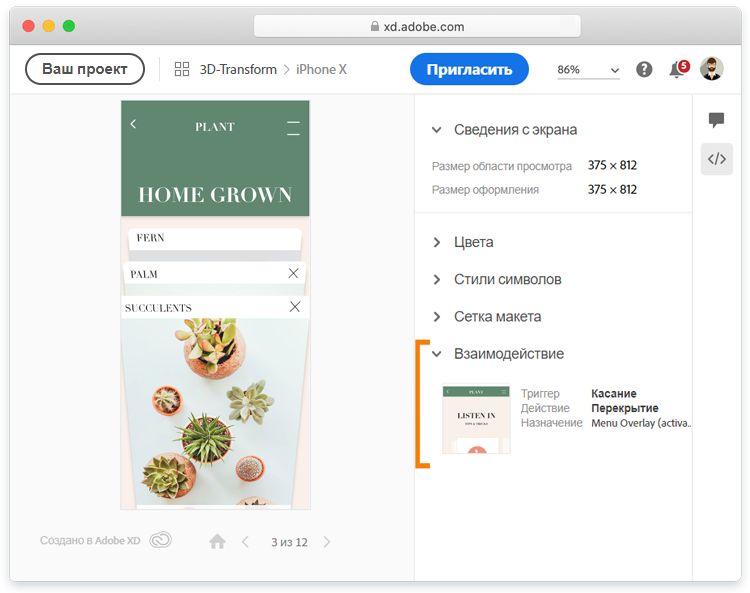Click the HOME GROWN heading
Viewport: 750px width, 593px height.
point(215,195)
